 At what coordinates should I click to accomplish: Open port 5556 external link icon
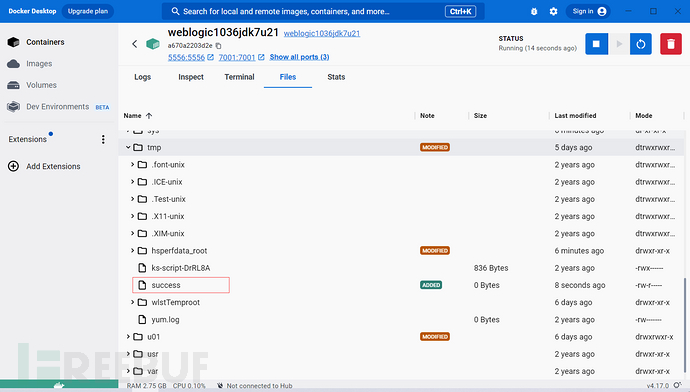(x=210, y=57)
